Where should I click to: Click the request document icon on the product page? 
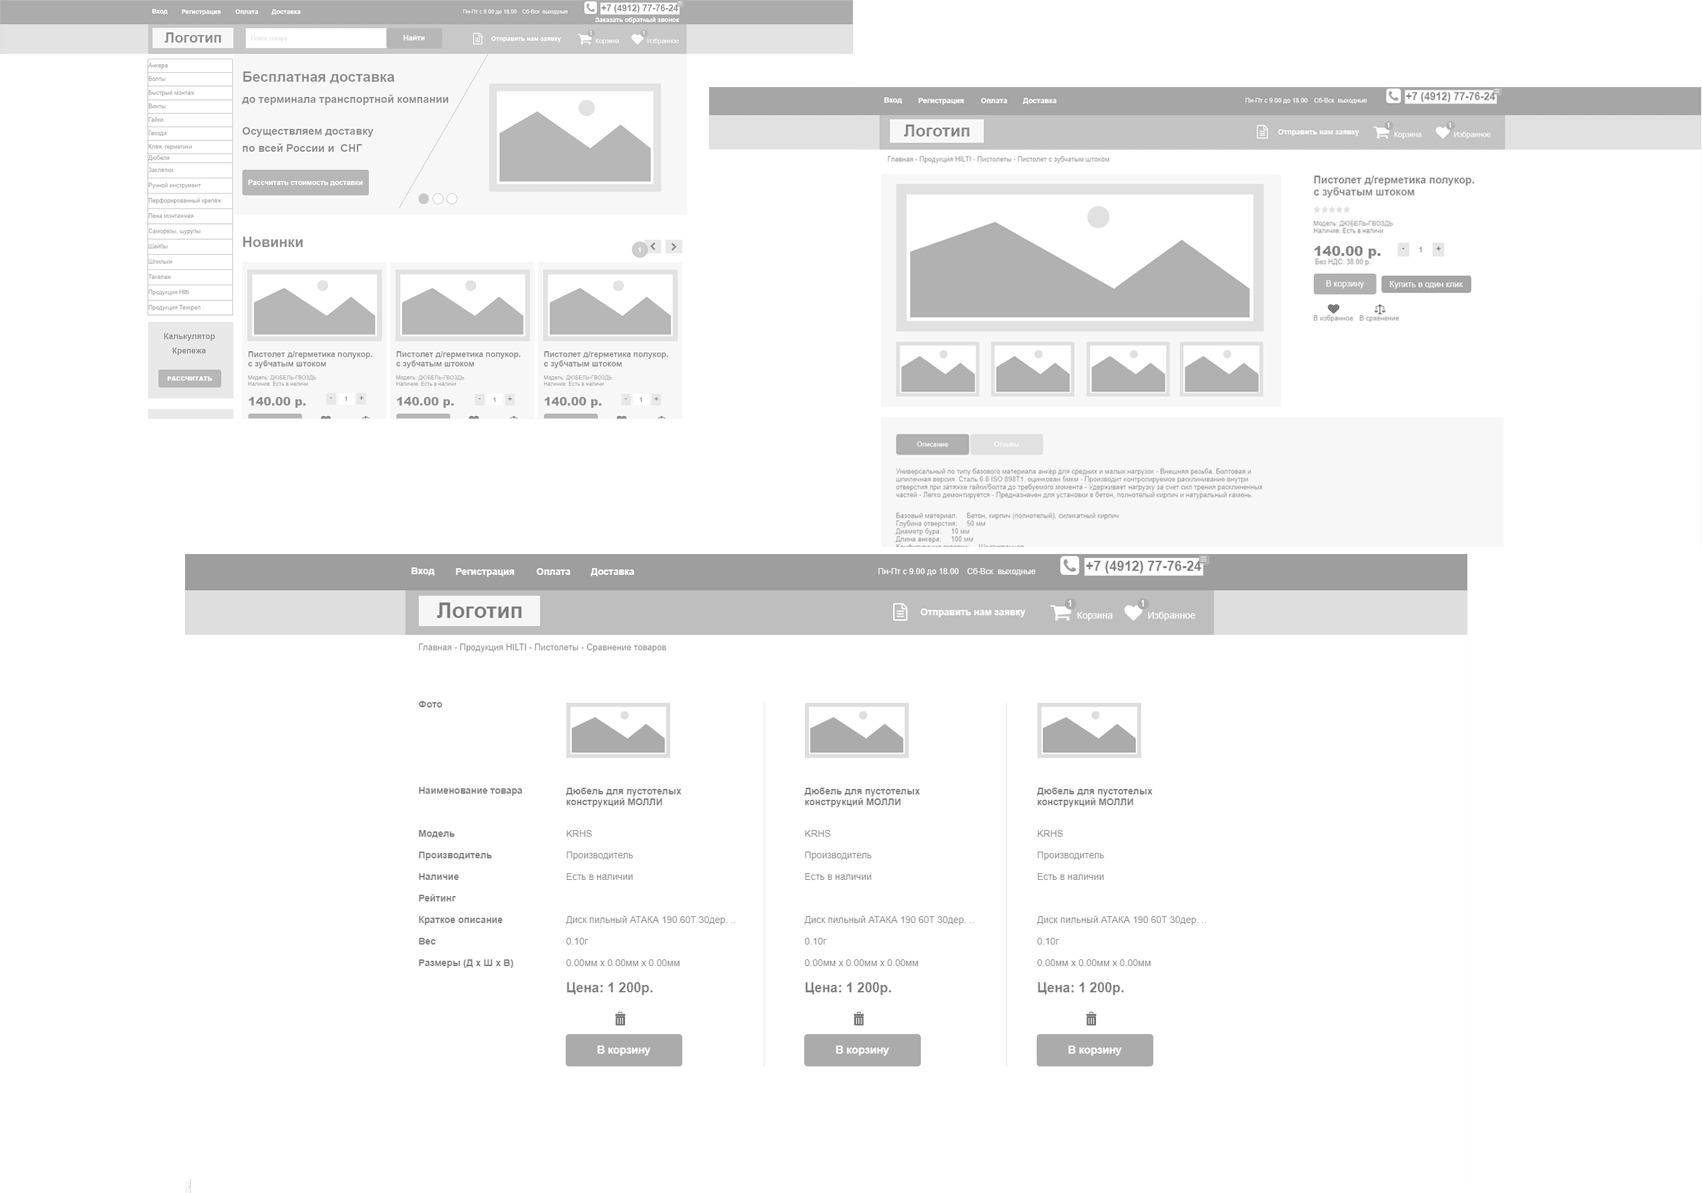click(1262, 132)
